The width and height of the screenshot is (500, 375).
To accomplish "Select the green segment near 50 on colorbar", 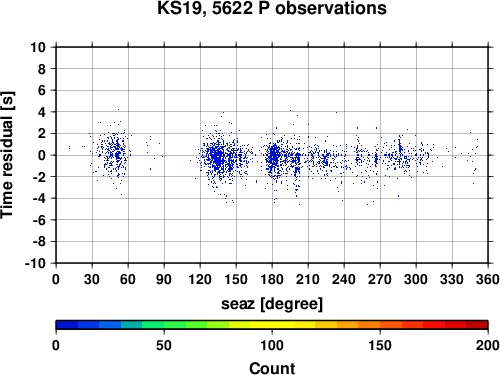I will coord(164,325).
